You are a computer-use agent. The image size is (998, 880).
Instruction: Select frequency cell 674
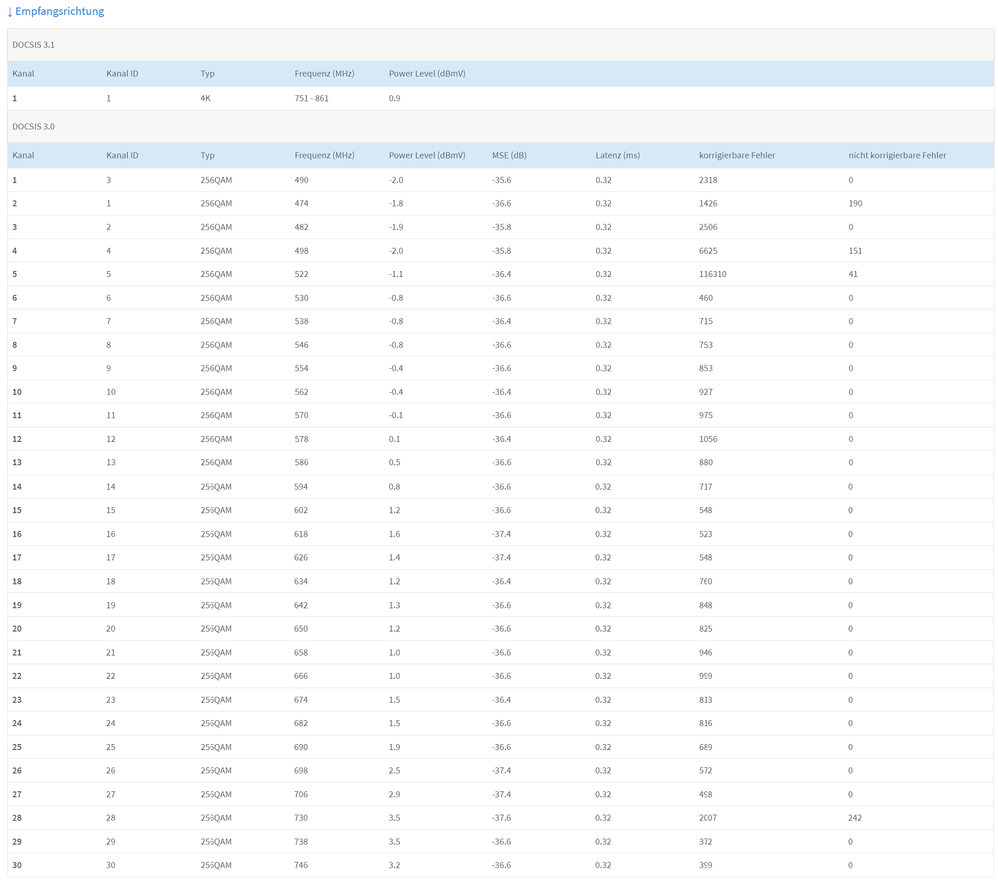coord(301,700)
